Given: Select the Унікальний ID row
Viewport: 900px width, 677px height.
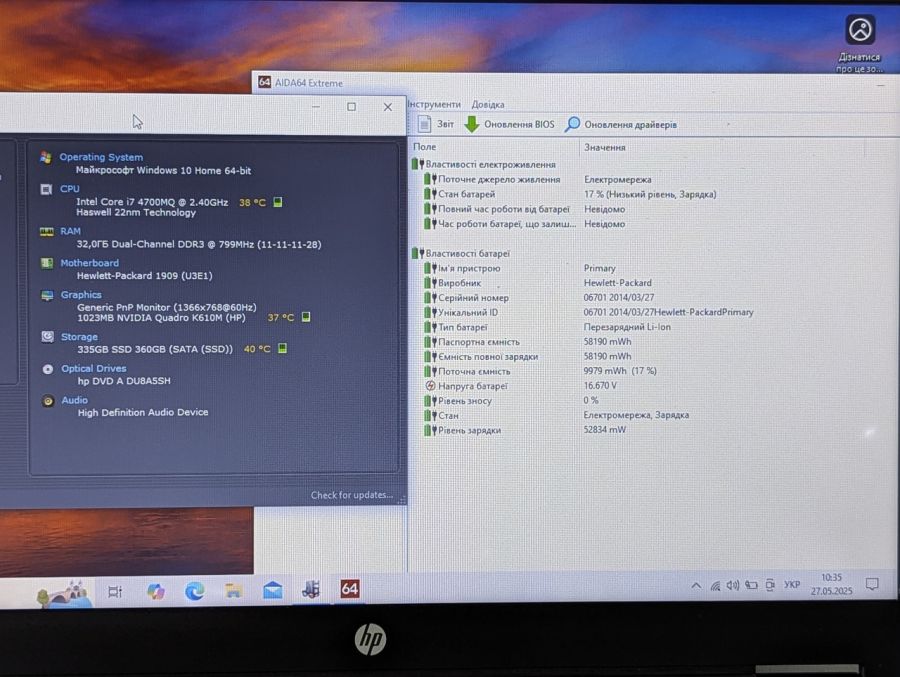Looking at the screenshot, I should tap(588, 312).
